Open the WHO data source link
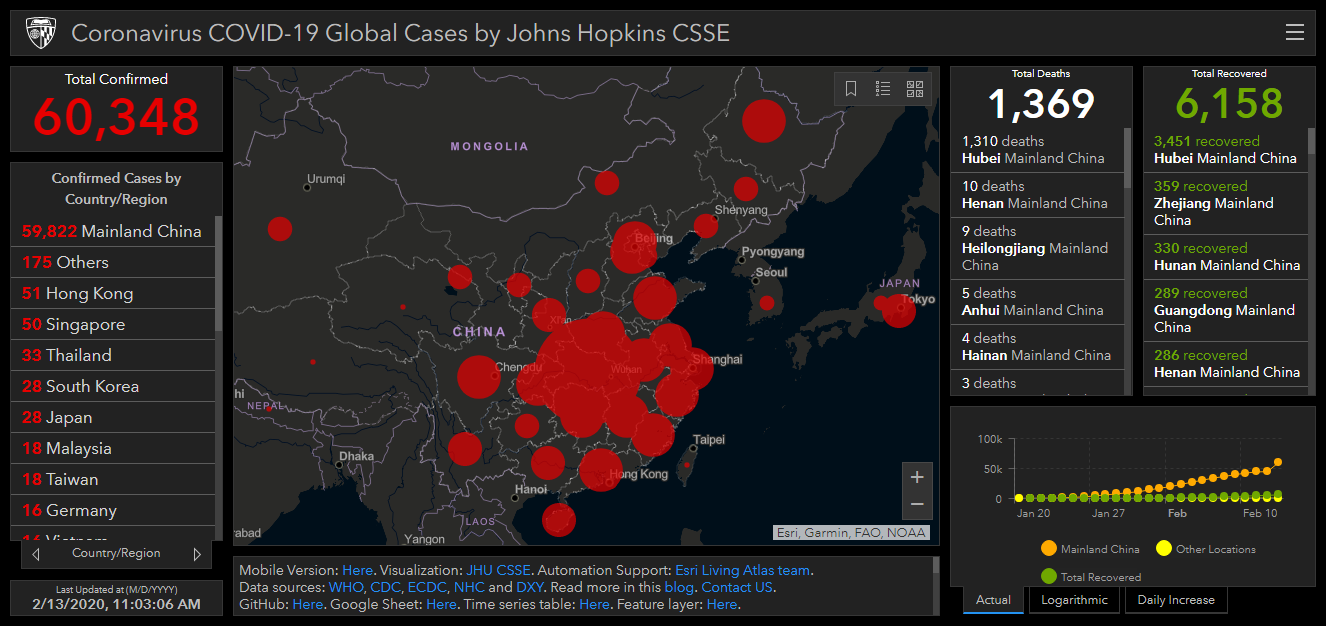Image resolution: width=1326 pixels, height=626 pixels. (345, 588)
